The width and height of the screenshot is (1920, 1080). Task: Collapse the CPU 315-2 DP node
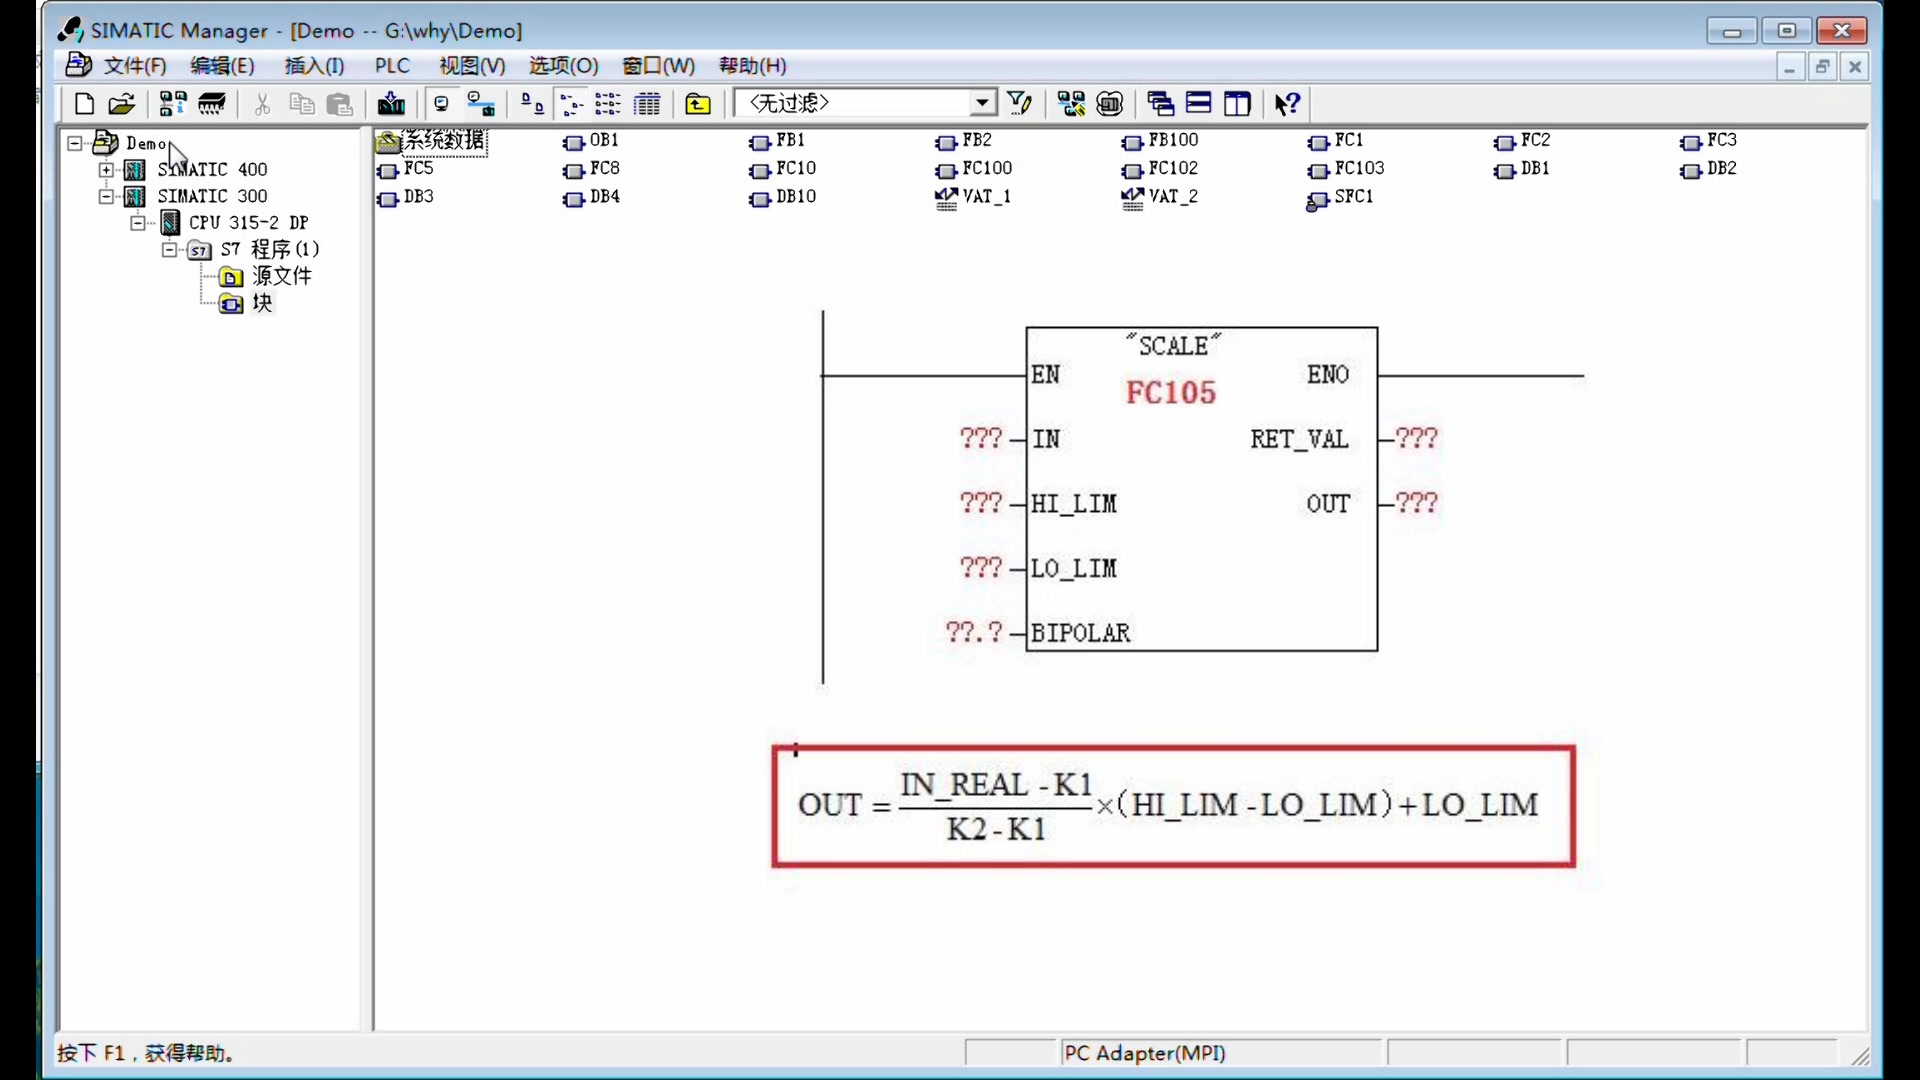[x=137, y=223]
